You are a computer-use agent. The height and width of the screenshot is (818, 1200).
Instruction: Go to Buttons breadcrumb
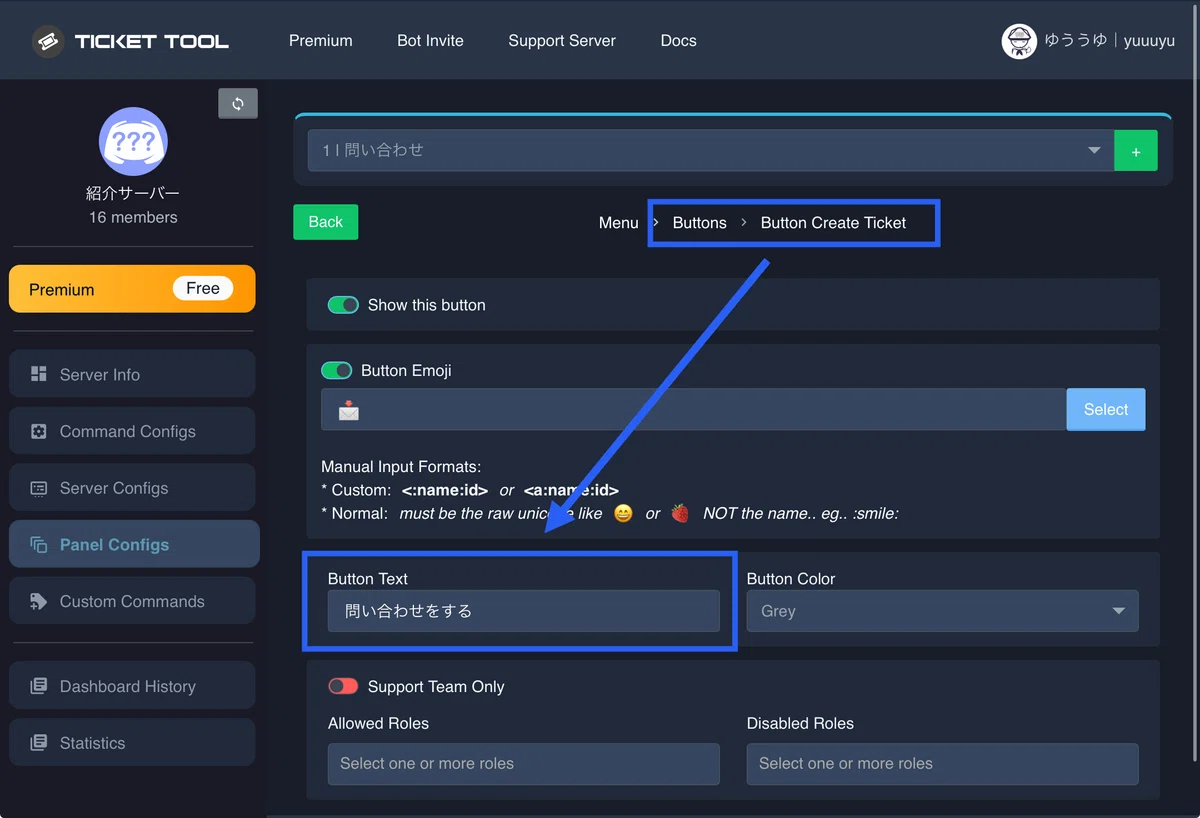point(699,223)
